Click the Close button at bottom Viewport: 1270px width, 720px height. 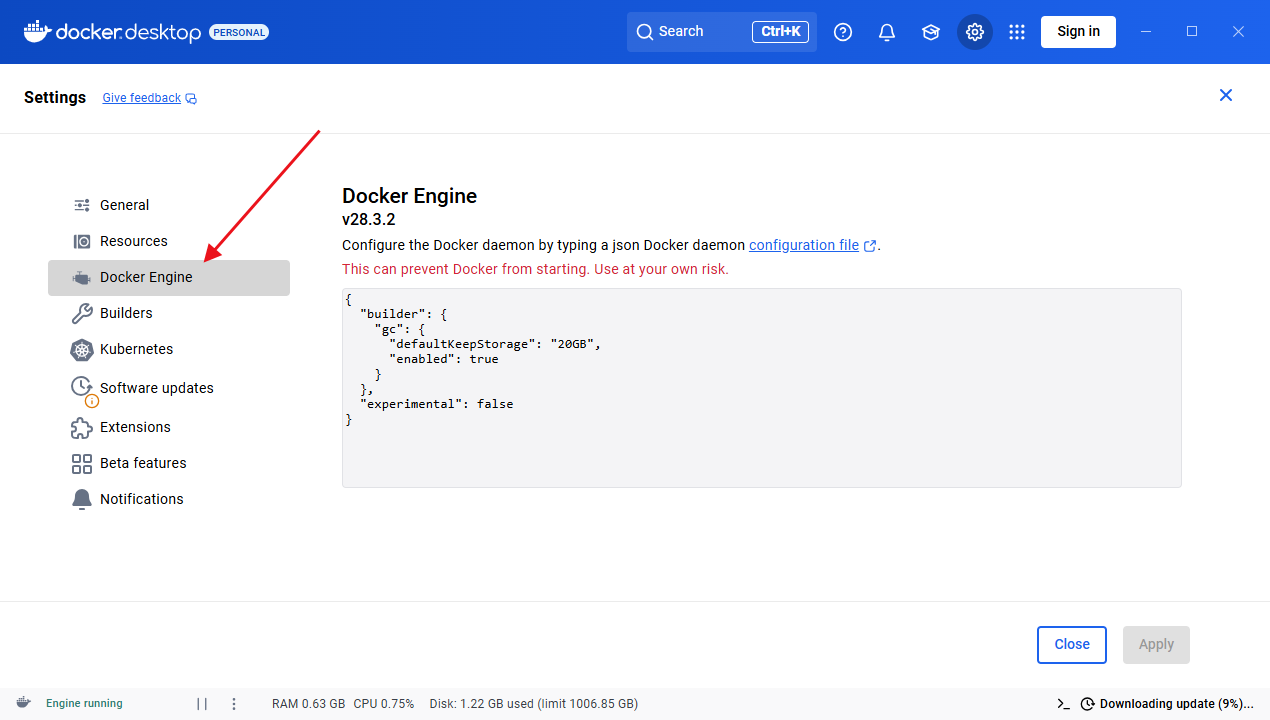click(1072, 645)
